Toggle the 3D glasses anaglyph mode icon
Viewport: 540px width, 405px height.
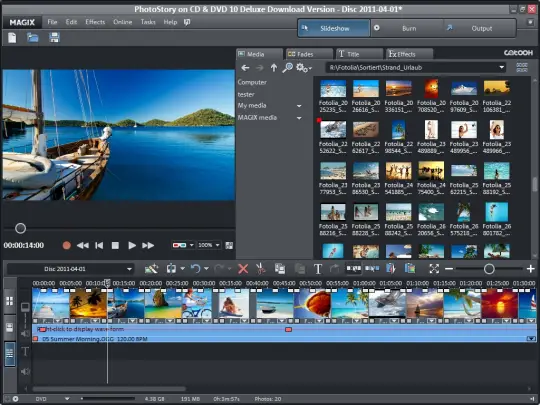coord(179,245)
